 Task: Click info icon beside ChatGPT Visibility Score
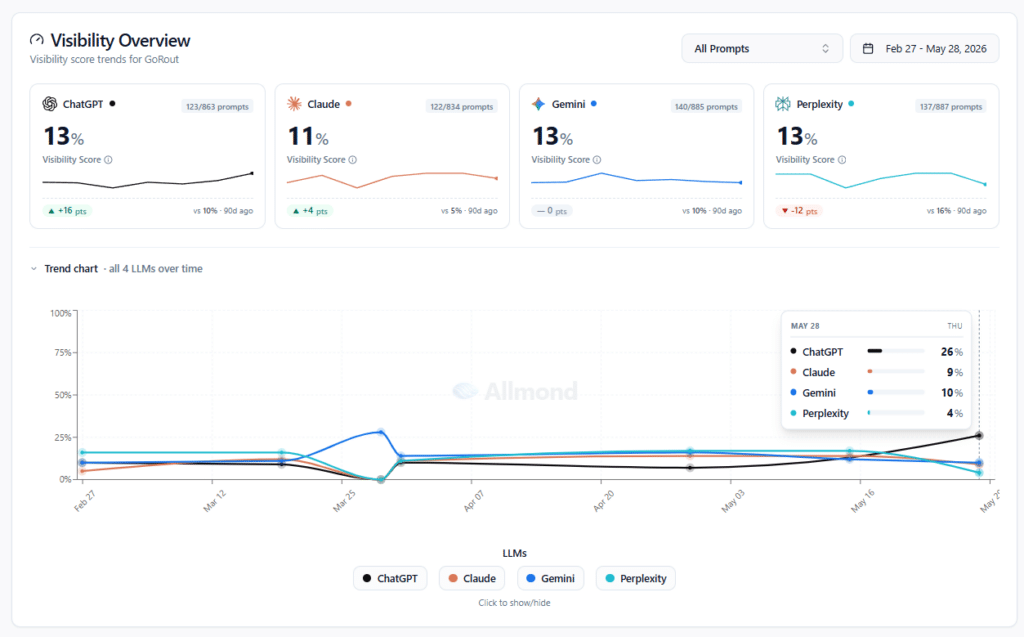point(108,159)
